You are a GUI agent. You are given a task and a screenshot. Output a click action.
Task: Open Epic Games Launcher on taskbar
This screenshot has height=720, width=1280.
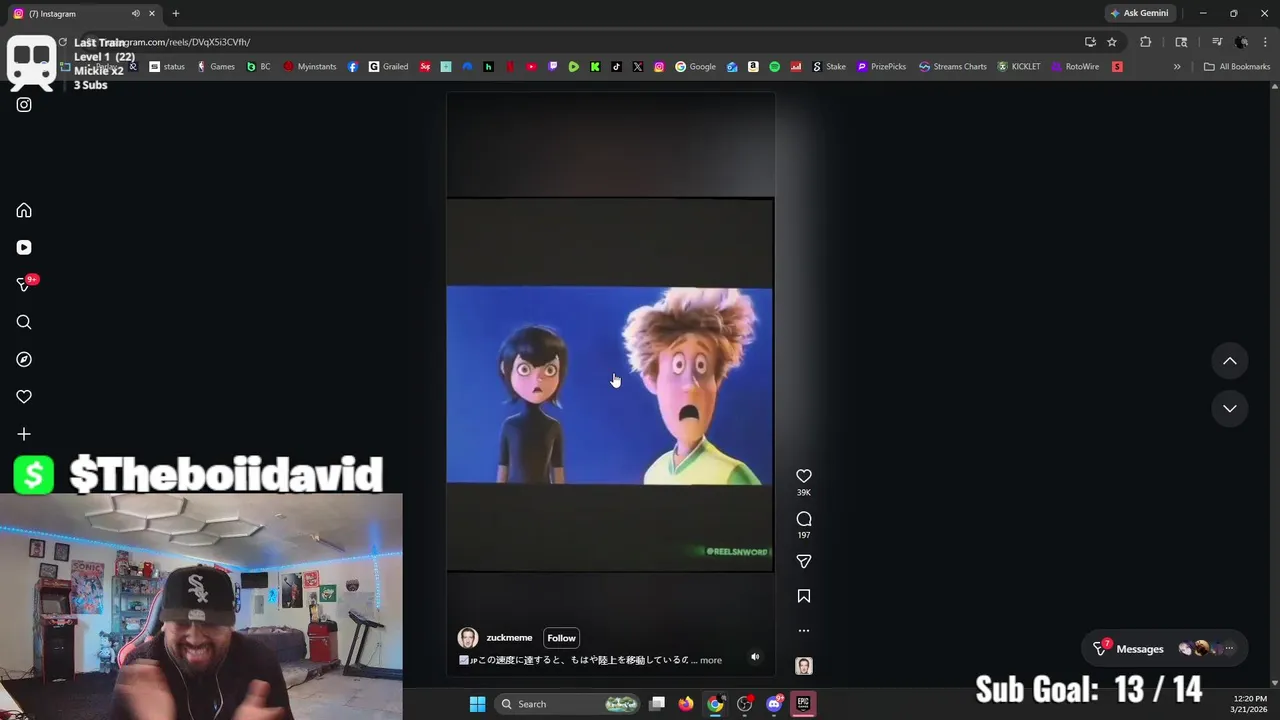803,704
